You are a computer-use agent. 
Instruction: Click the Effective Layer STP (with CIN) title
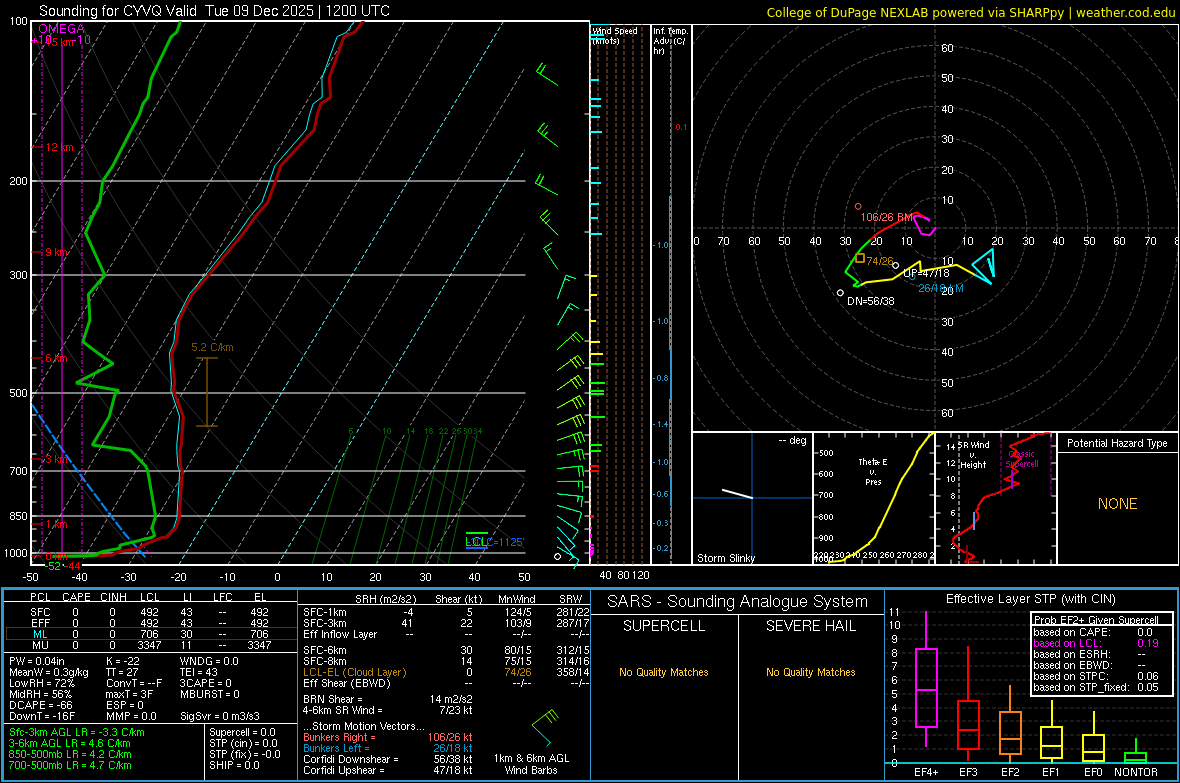click(x=1030, y=599)
